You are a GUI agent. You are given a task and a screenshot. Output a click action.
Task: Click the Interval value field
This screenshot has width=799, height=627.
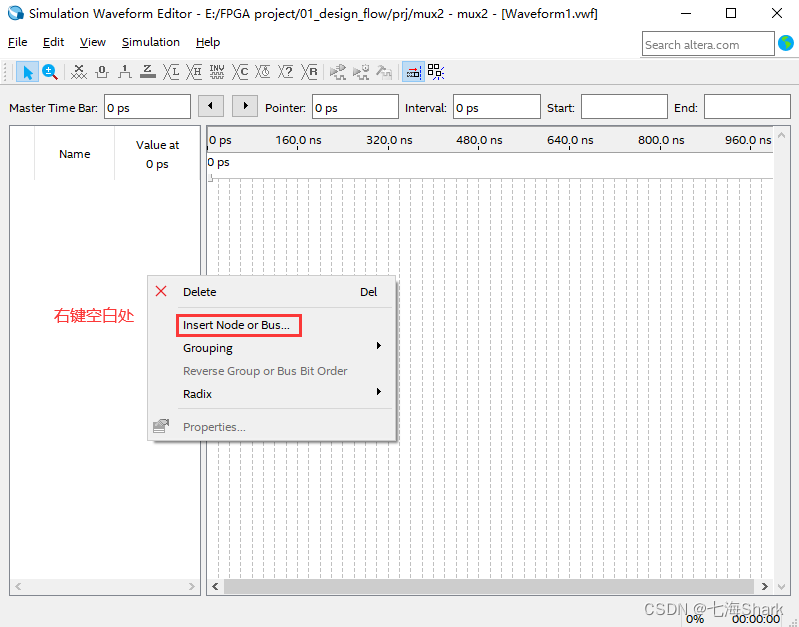click(x=497, y=107)
